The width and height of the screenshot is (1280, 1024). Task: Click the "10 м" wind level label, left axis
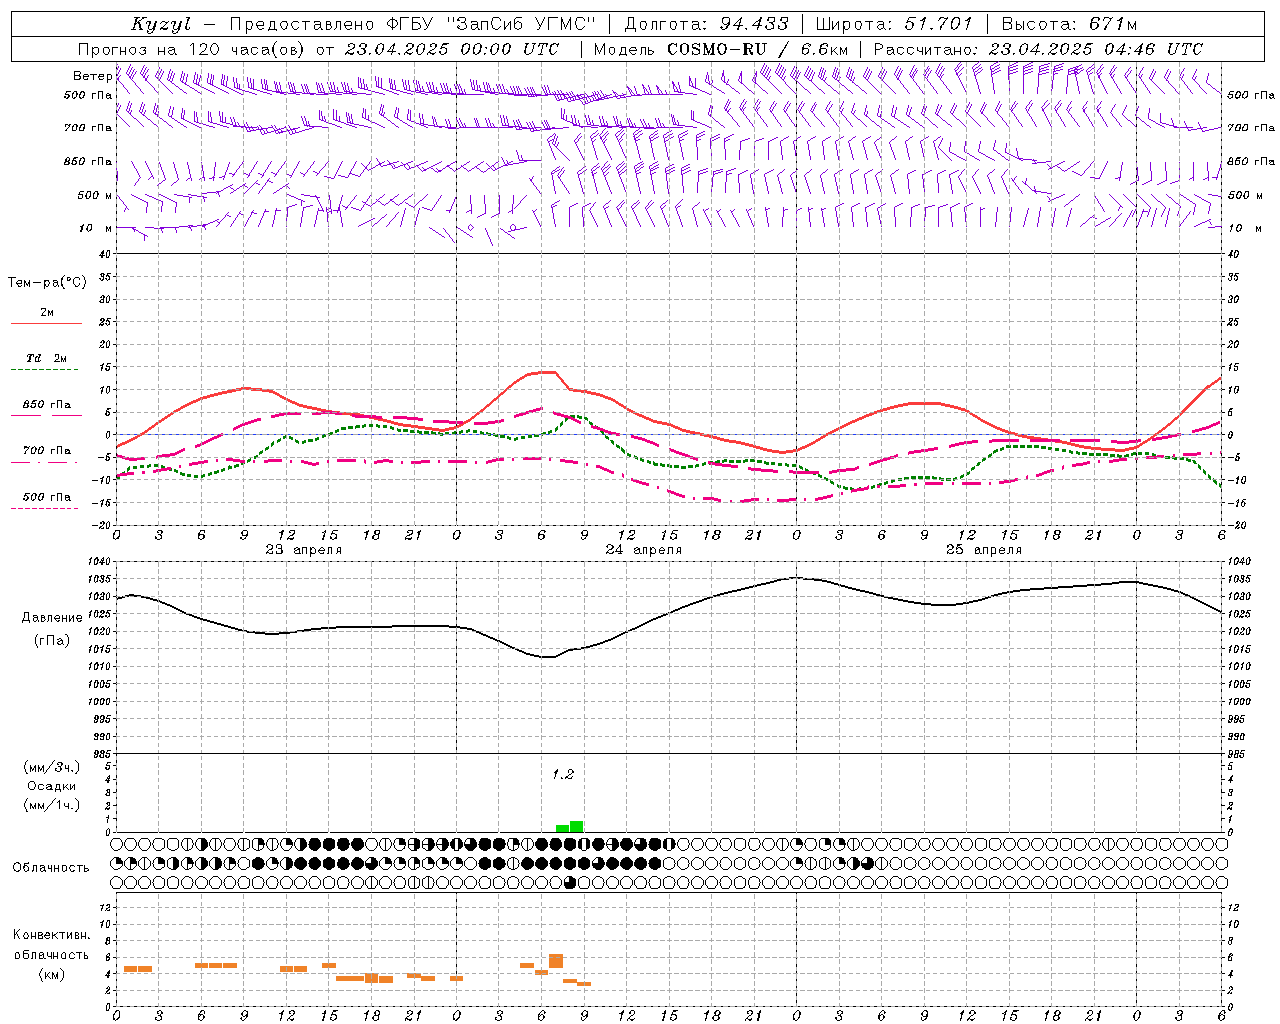coord(95,228)
